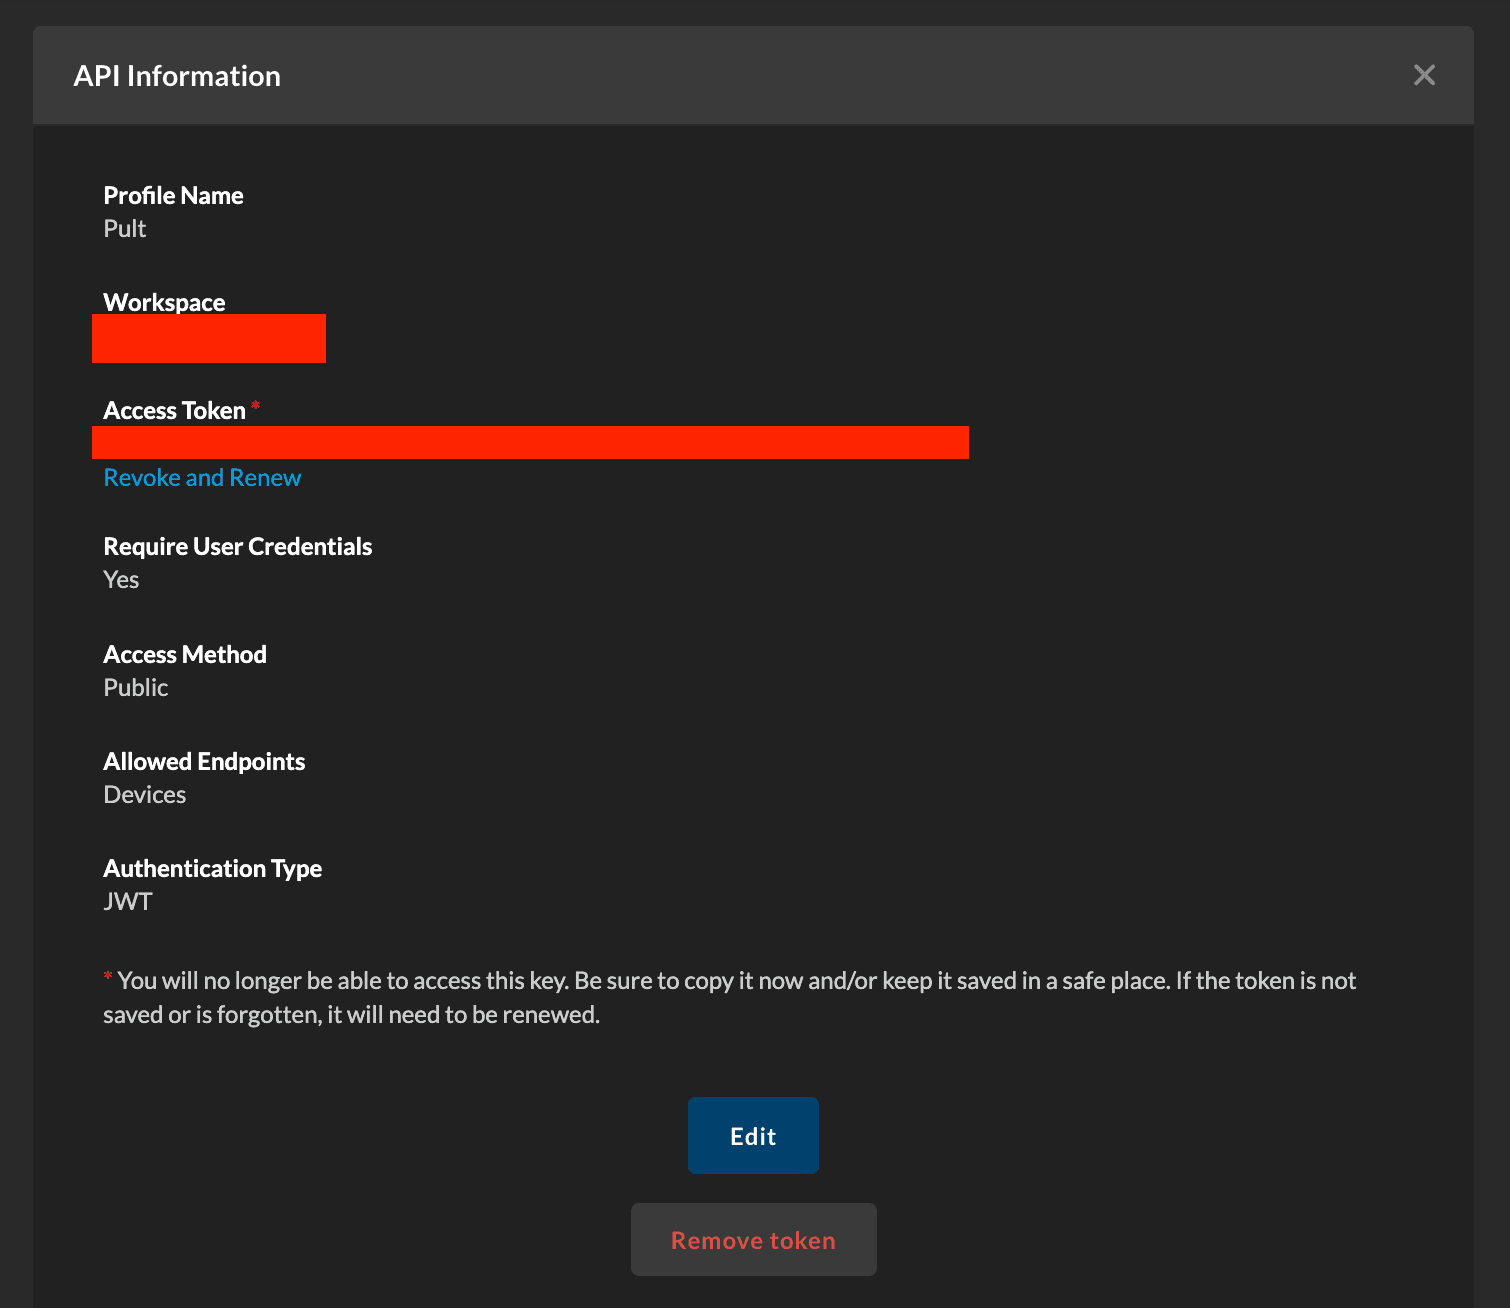Click the API Information title
This screenshot has width=1510, height=1308.
point(177,75)
